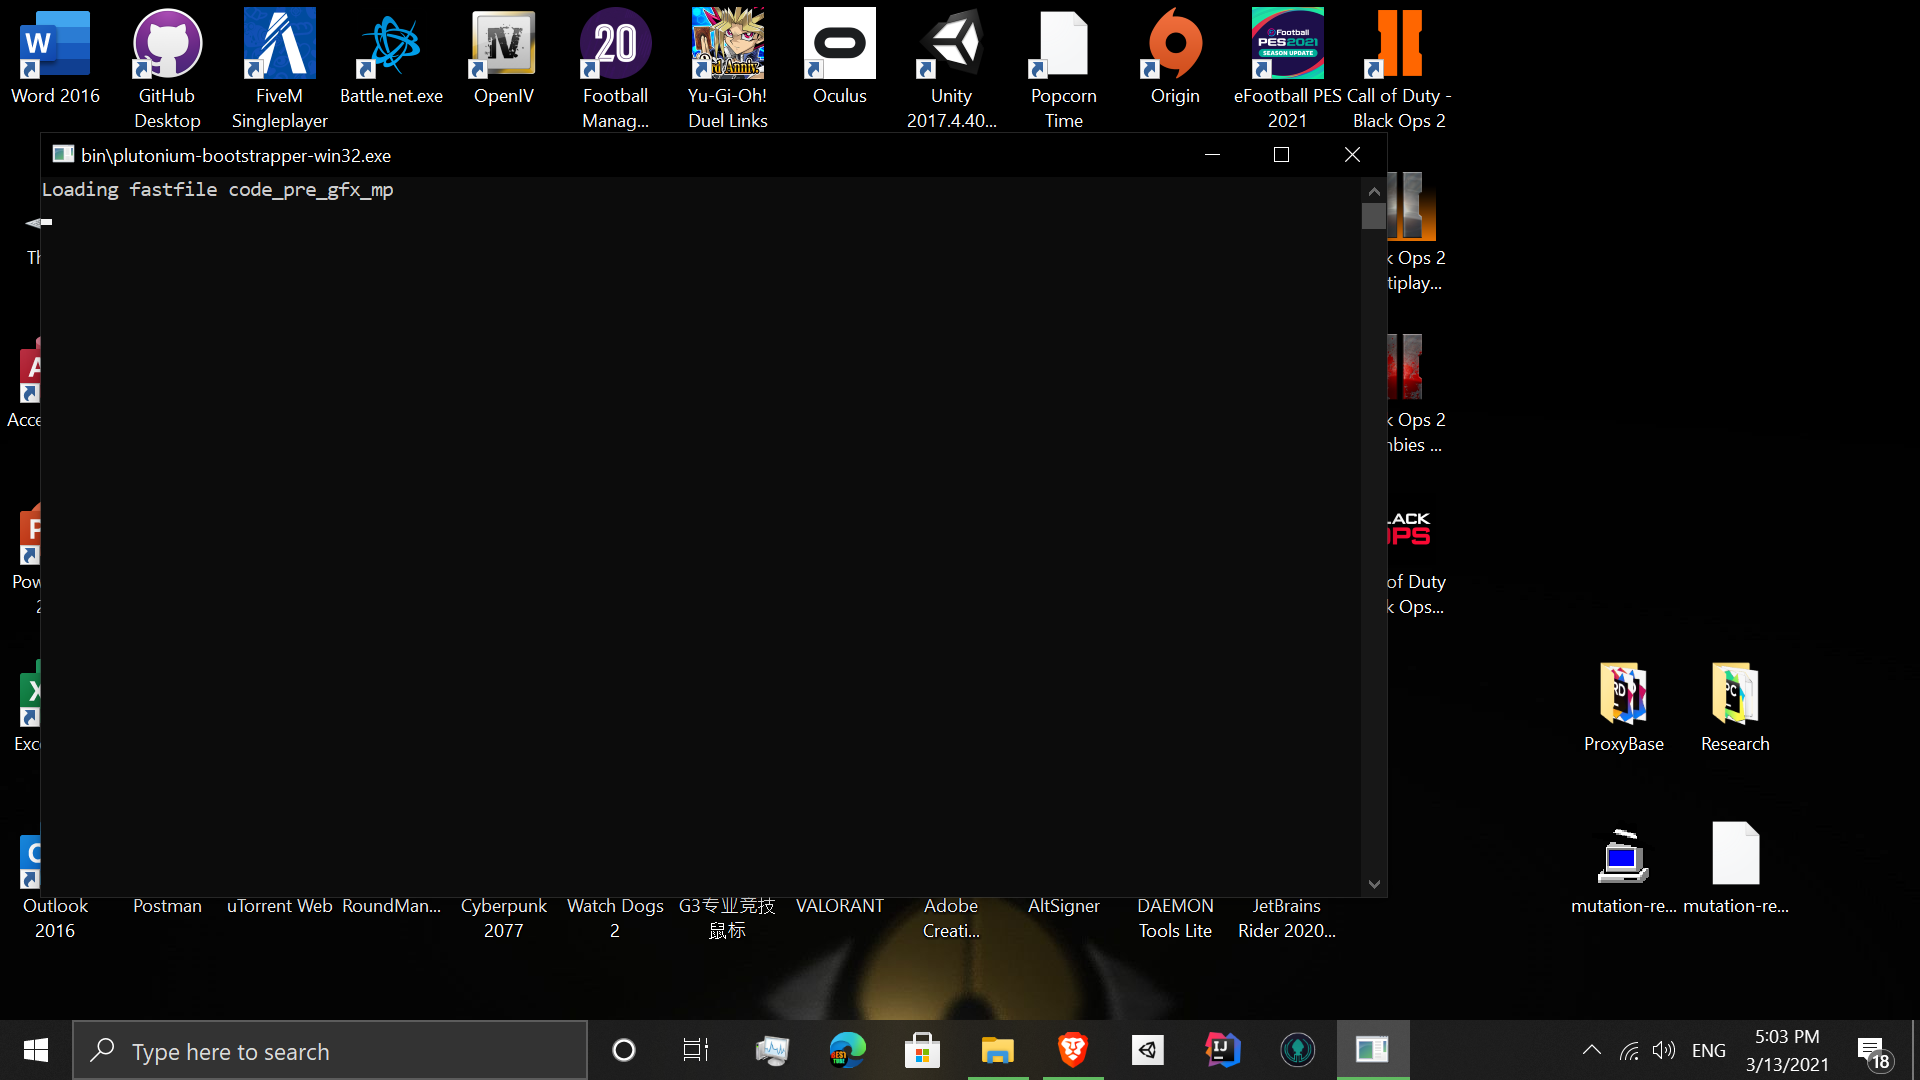Screen dimensions: 1920x1080
Task: Open Research folder
Action: (1735, 704)
